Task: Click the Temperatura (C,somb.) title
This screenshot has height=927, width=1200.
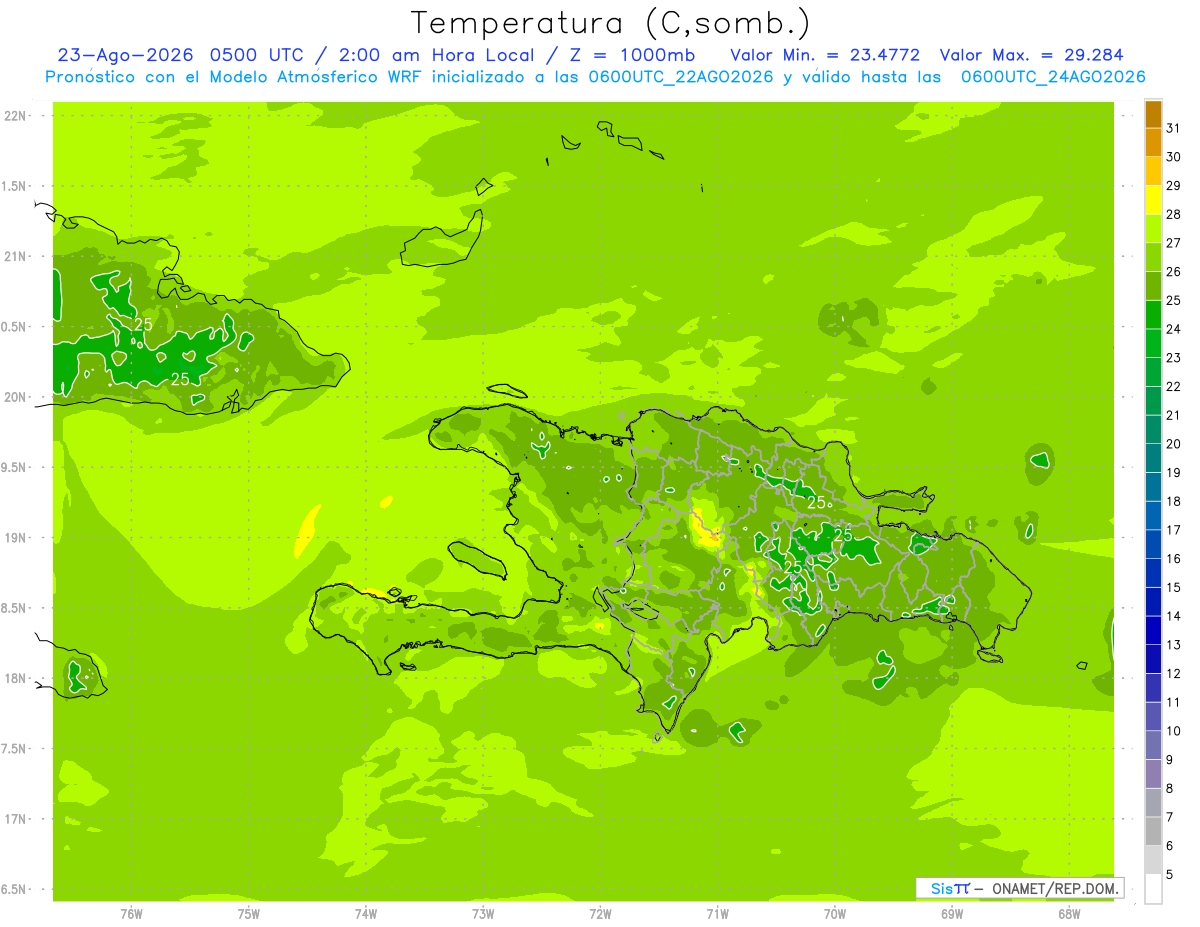Action: tap(610, 22)
